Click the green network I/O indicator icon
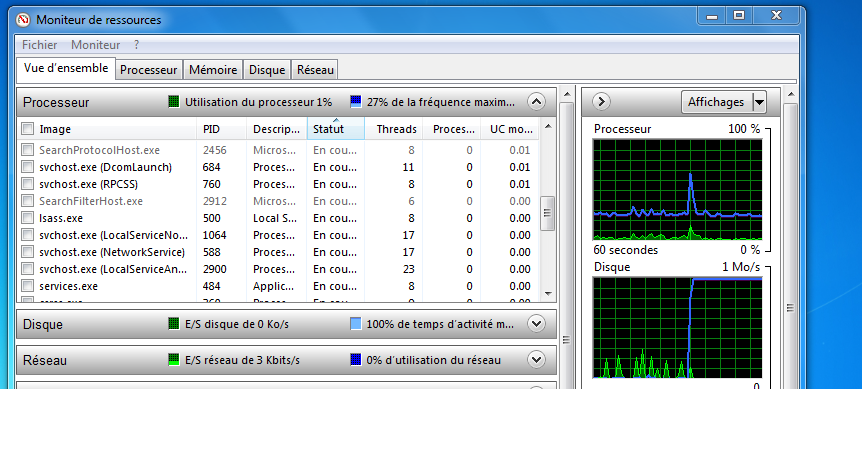Screen dimensions: 862x460 coord(174,360)
